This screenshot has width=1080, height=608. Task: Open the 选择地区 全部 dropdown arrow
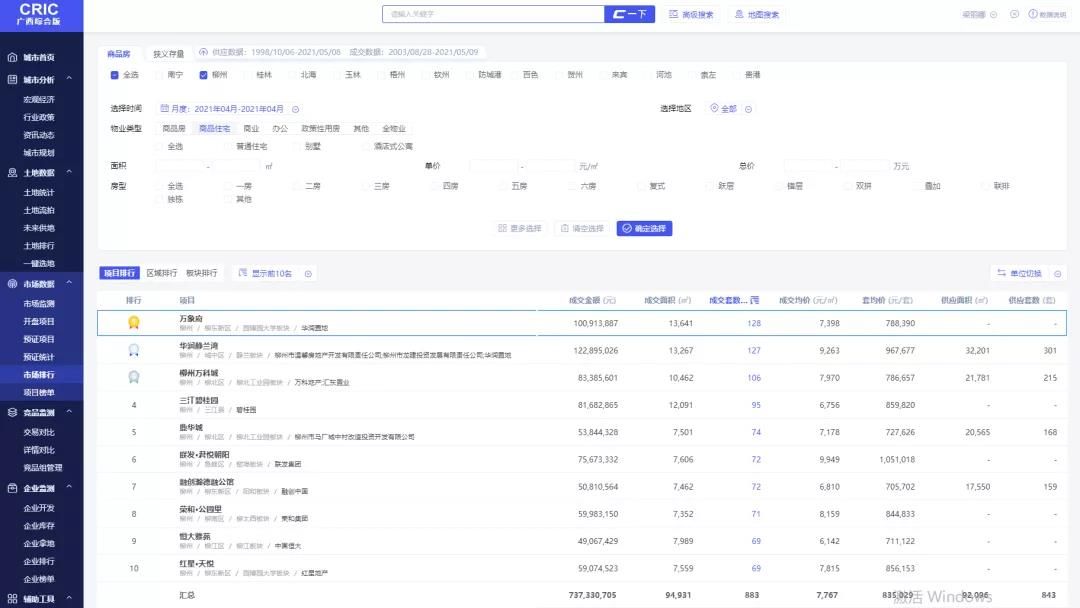click(x=748, y=109)
